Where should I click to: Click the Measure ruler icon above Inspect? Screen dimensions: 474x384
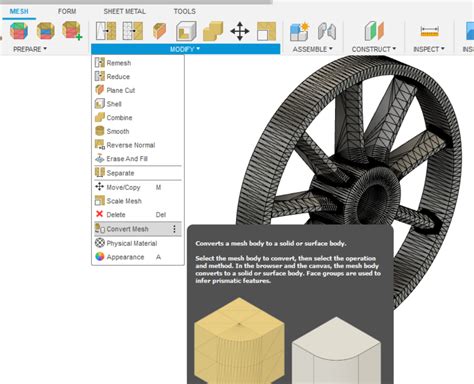pos(429,31)
